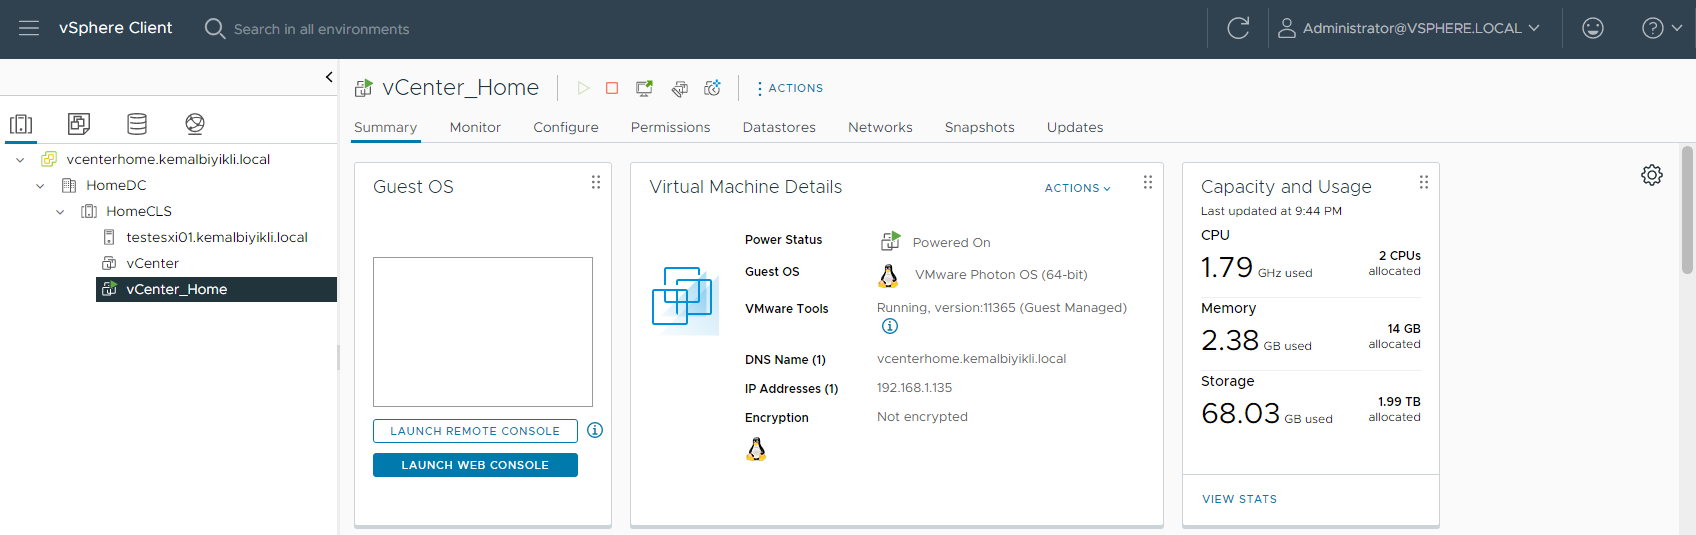Collapse the left navigation pane

pyautogui.click(x=329, y=77)
